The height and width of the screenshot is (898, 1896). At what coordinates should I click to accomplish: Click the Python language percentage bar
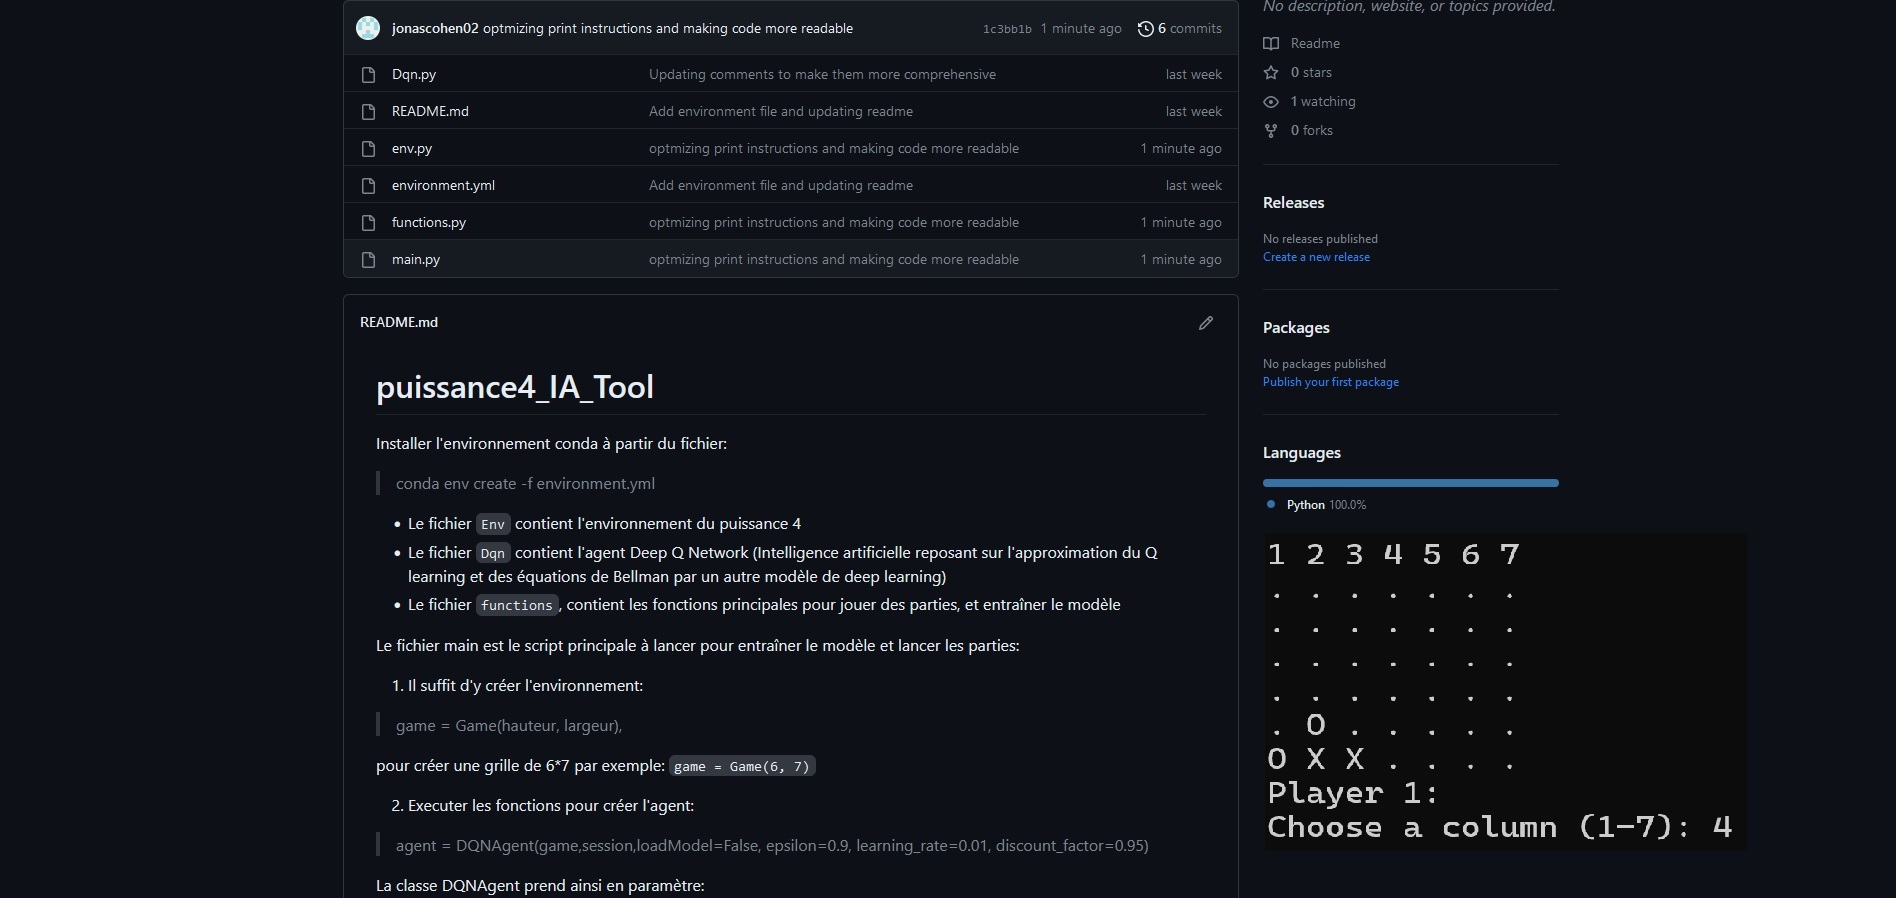coord(1411,483)
